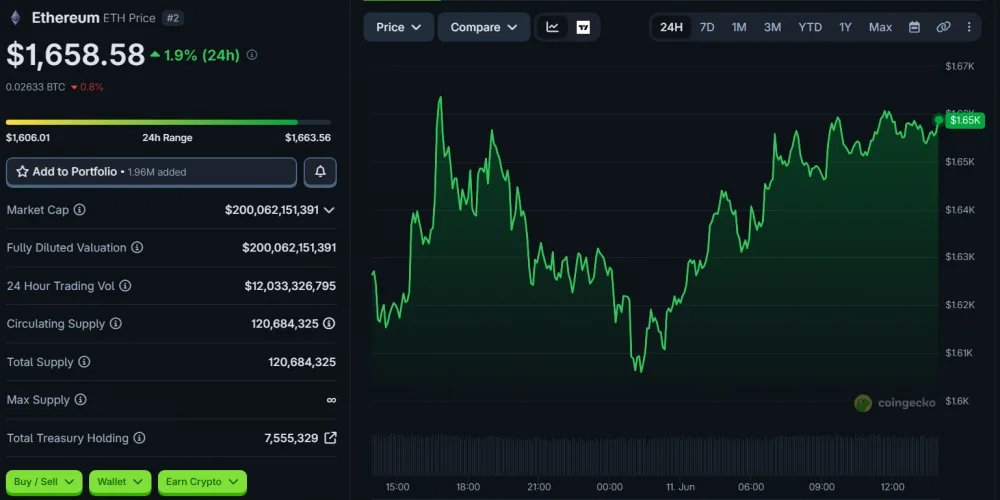Screen dimensions: 1000x500
Task: Click the price alert bell button
Action: 320,172
